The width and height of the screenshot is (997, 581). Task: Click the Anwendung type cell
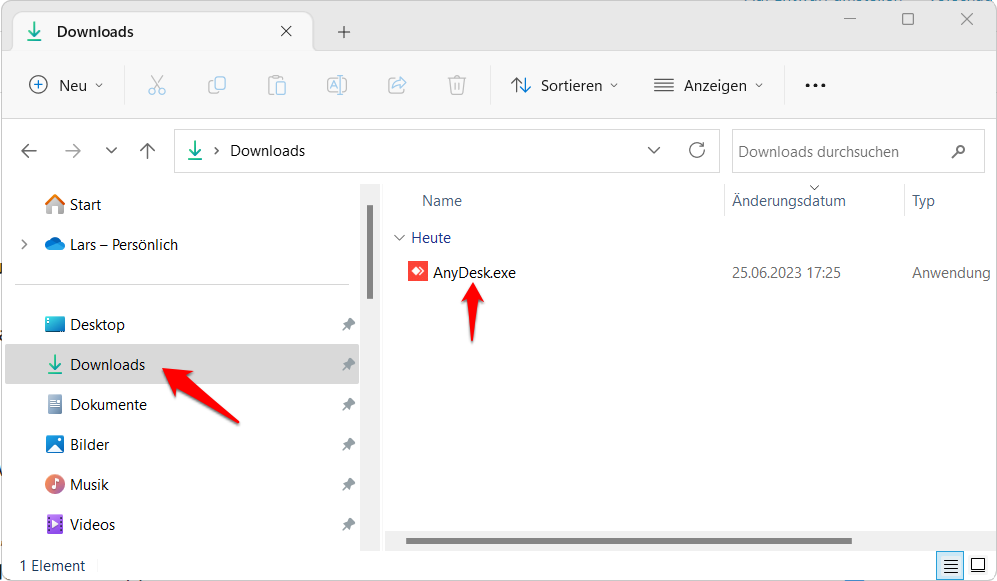(951, 273)
